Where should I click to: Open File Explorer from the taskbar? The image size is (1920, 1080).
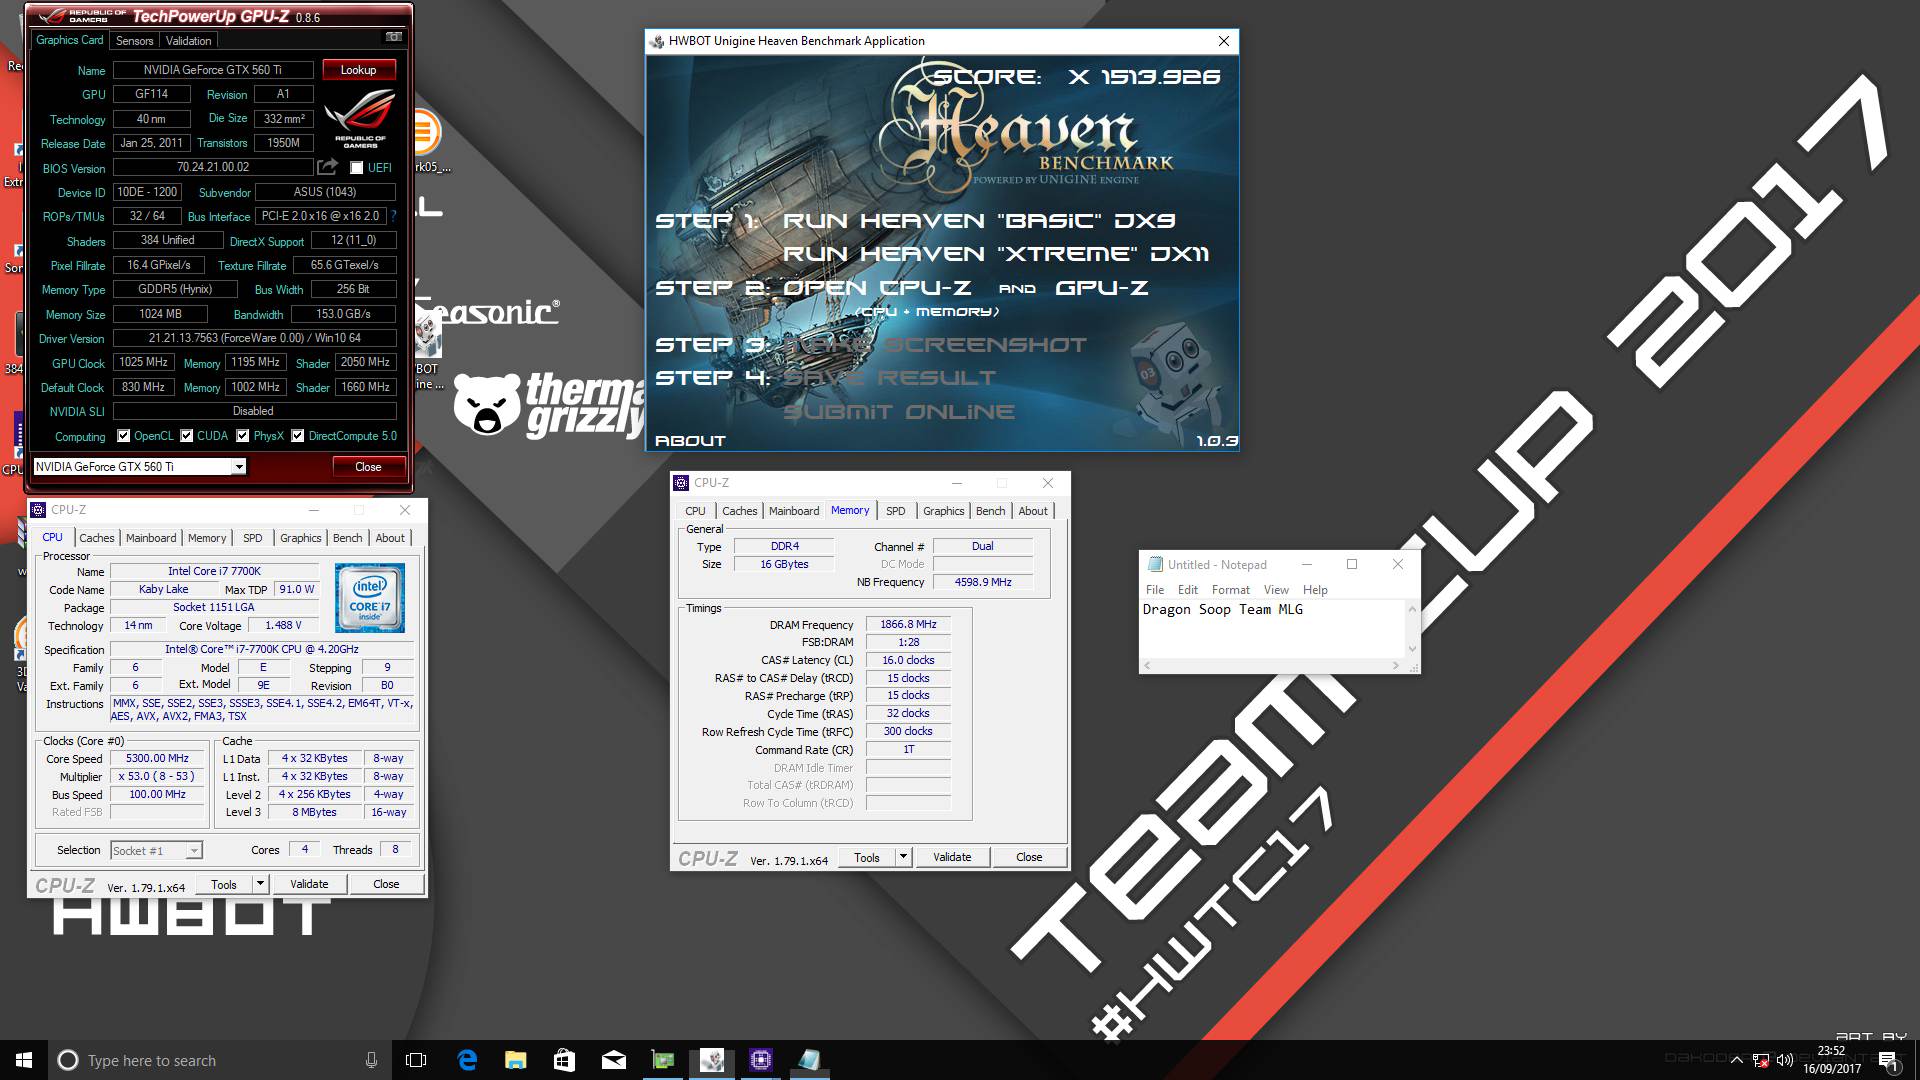pos(515,1060)
